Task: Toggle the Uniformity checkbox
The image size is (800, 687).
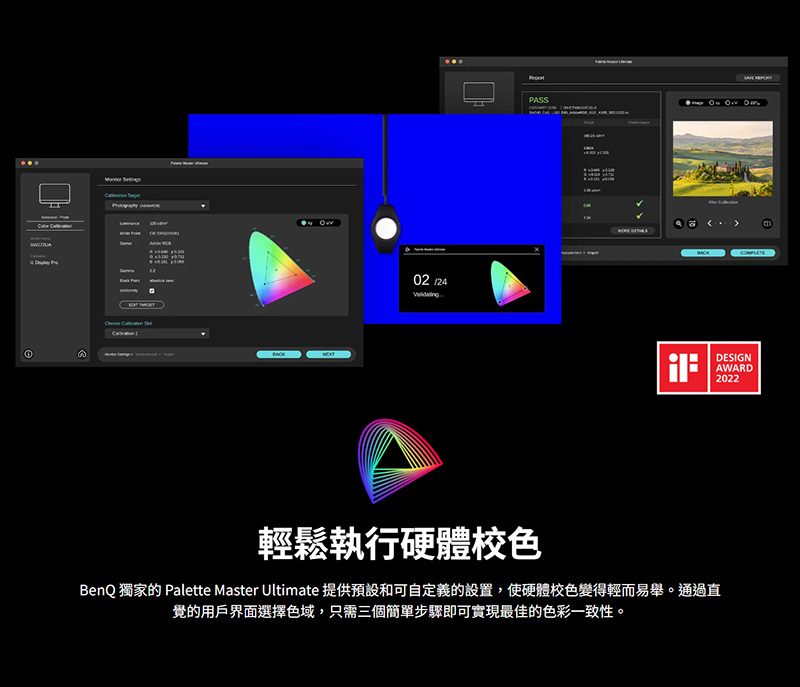Action: click(x=152, y=291)
